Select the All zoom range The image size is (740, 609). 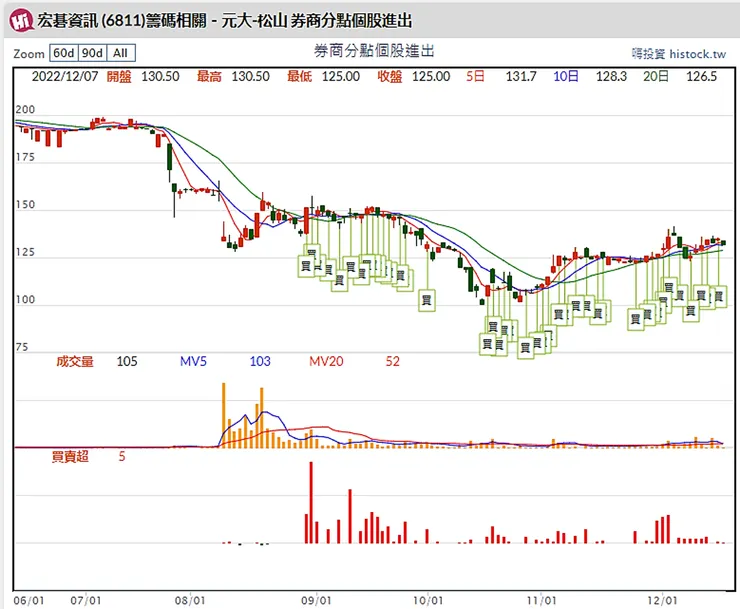tap(121, 53)
